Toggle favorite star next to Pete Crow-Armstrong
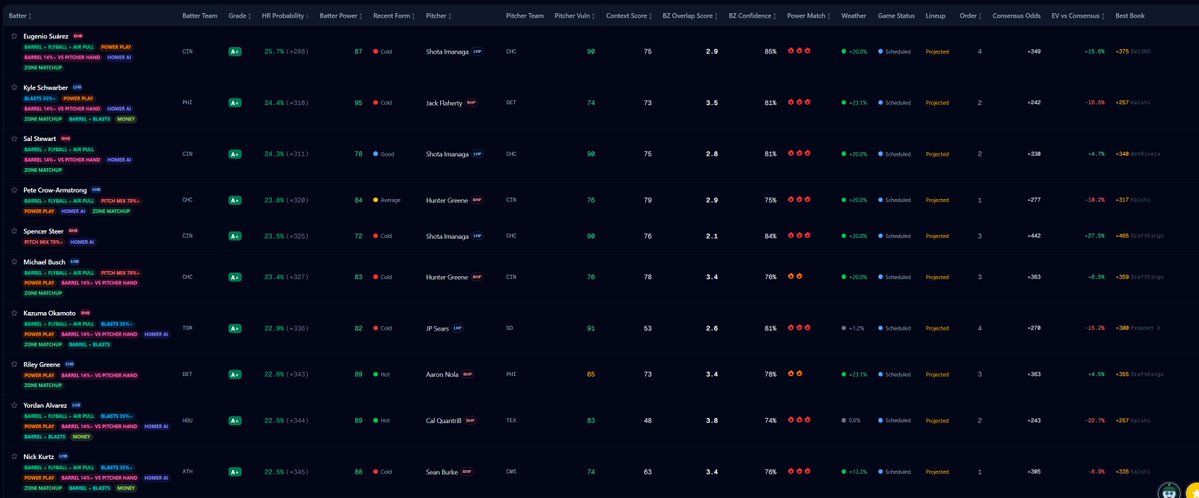This screenshot has height=498, width=1199. [x=14, y=190]
